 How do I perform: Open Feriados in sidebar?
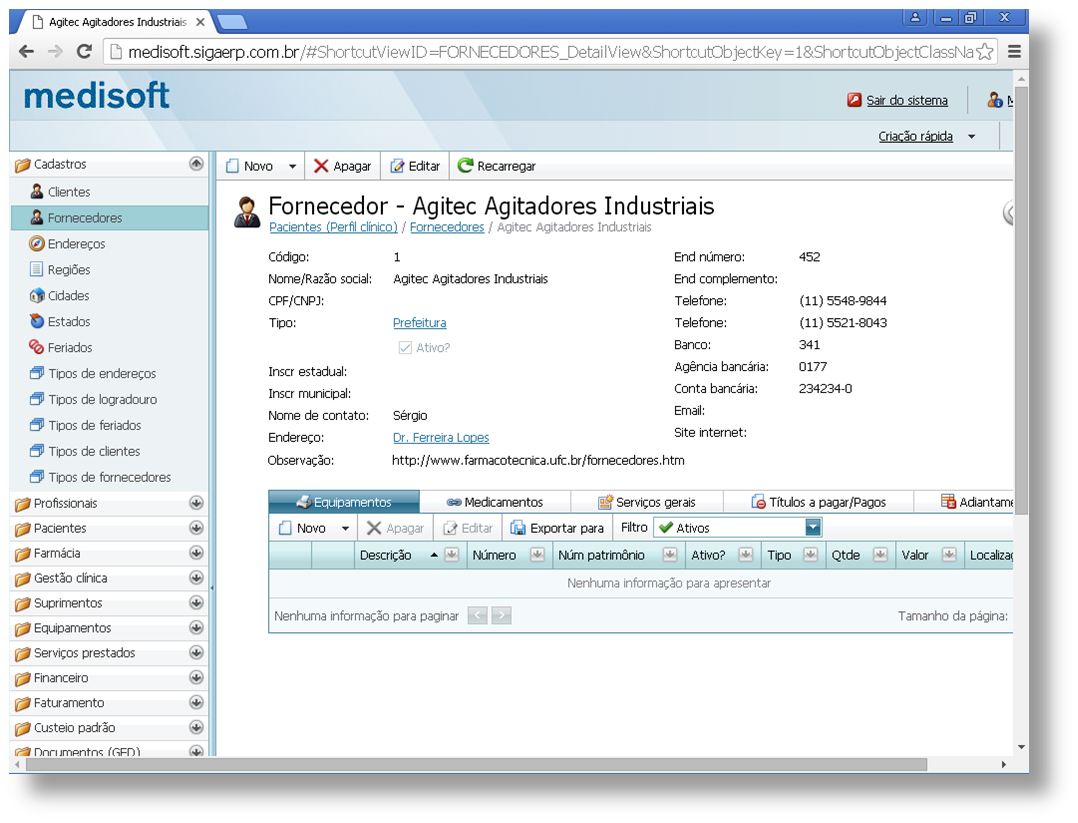61,347
